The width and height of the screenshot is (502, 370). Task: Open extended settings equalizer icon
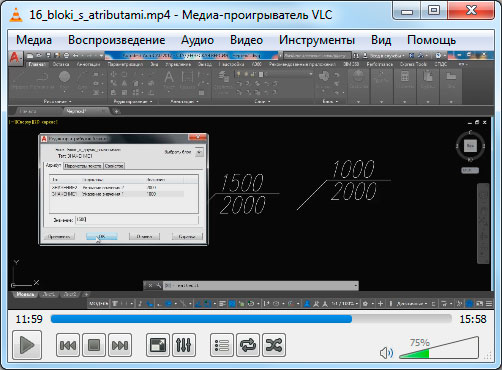[184, 345]
